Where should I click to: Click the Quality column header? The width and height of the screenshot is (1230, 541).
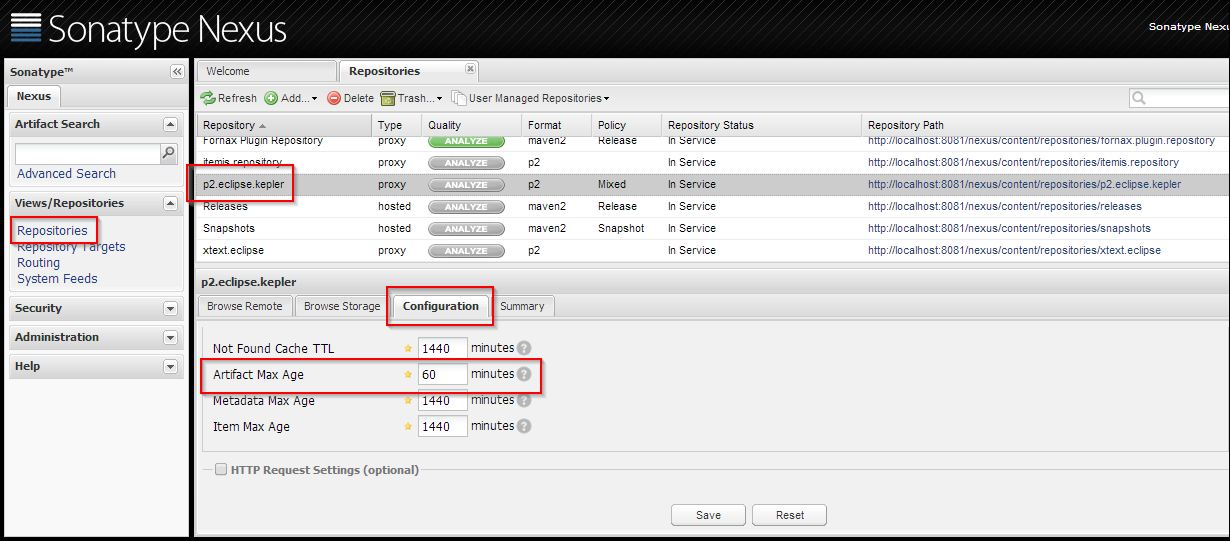tap(471, 125)
